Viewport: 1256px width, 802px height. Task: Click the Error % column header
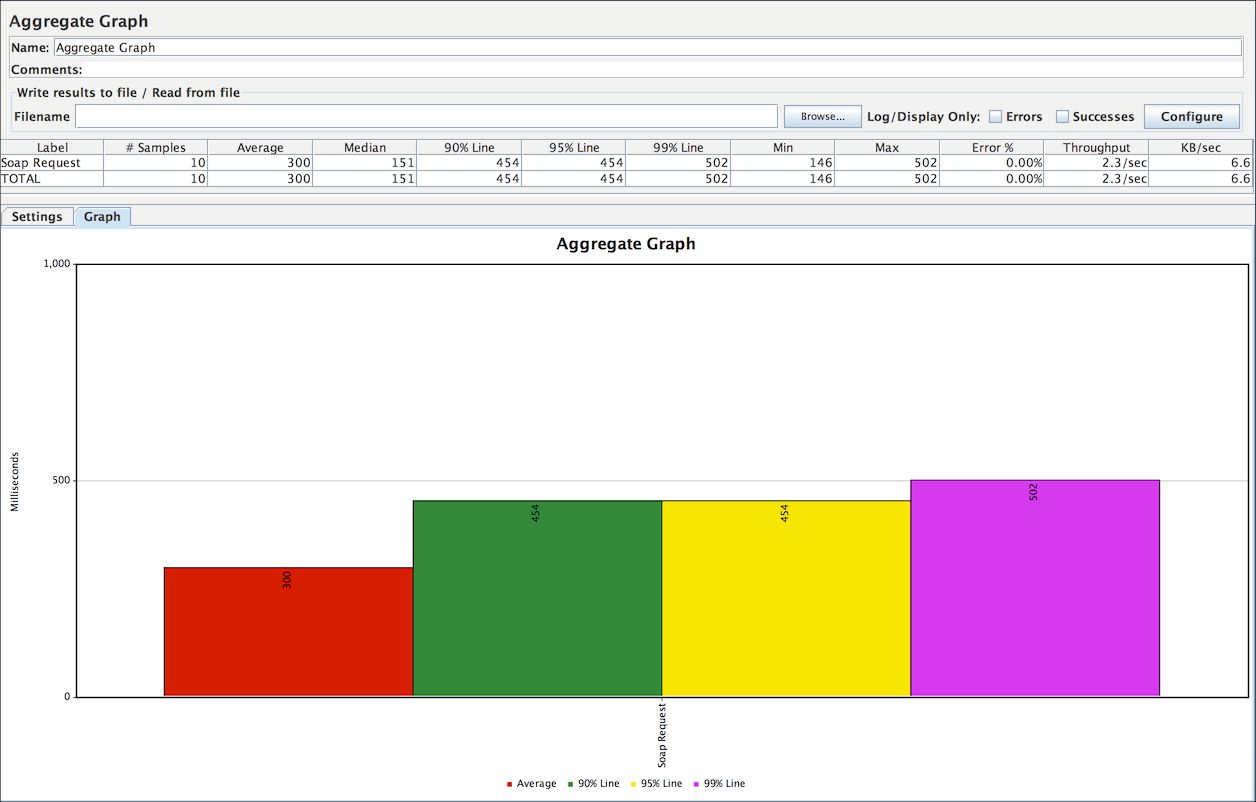pyautogui.click(x=991, y=148)
